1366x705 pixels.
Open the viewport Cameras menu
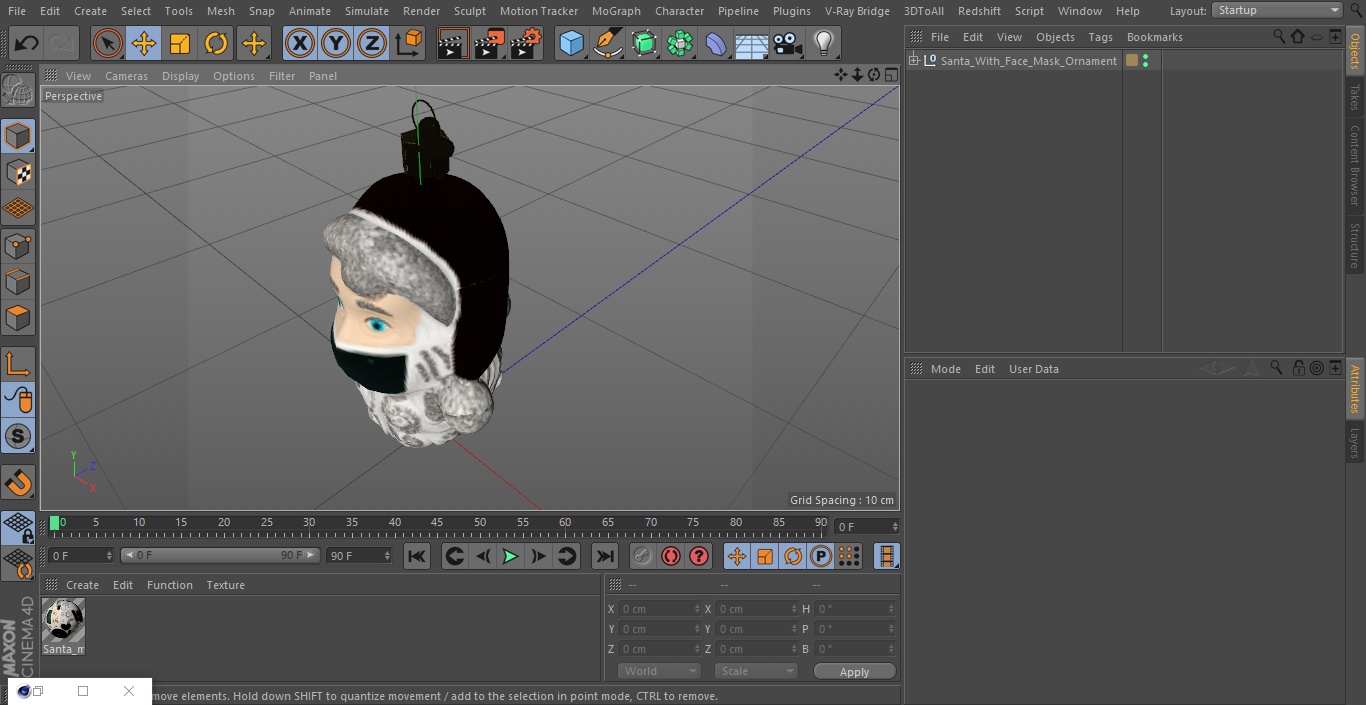126,76
